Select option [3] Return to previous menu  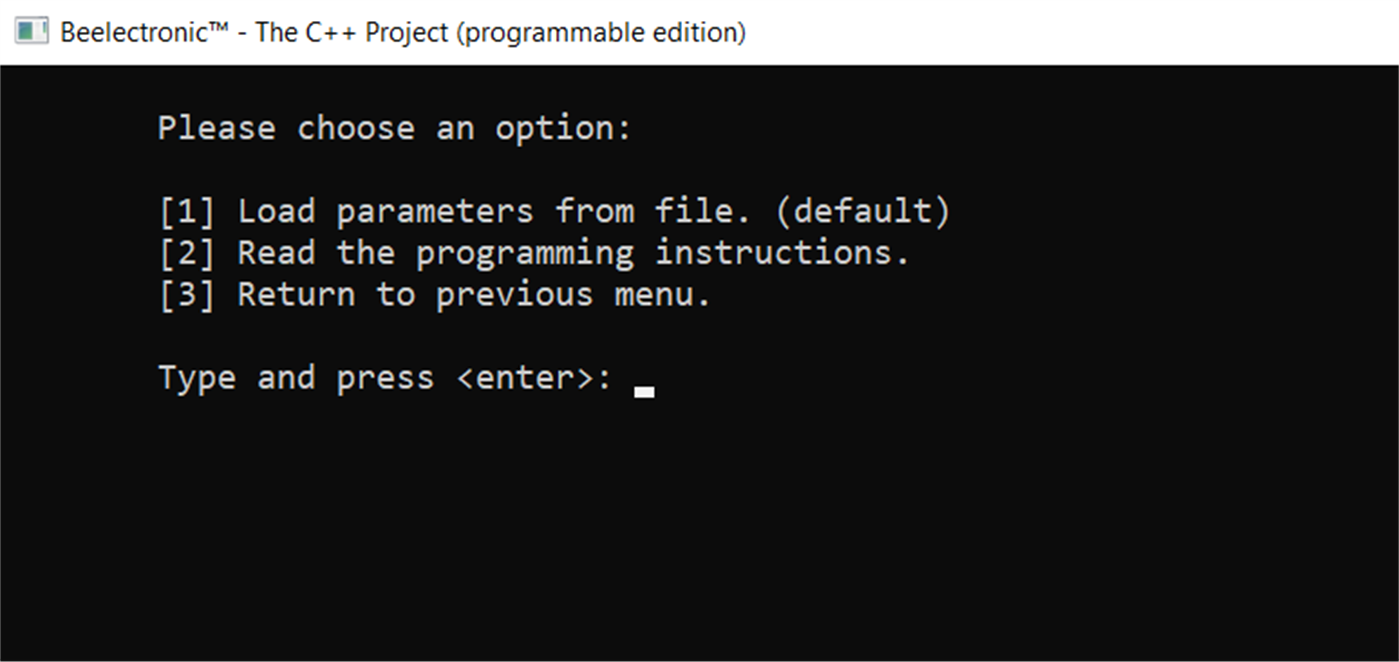click(x=435, y=295)
